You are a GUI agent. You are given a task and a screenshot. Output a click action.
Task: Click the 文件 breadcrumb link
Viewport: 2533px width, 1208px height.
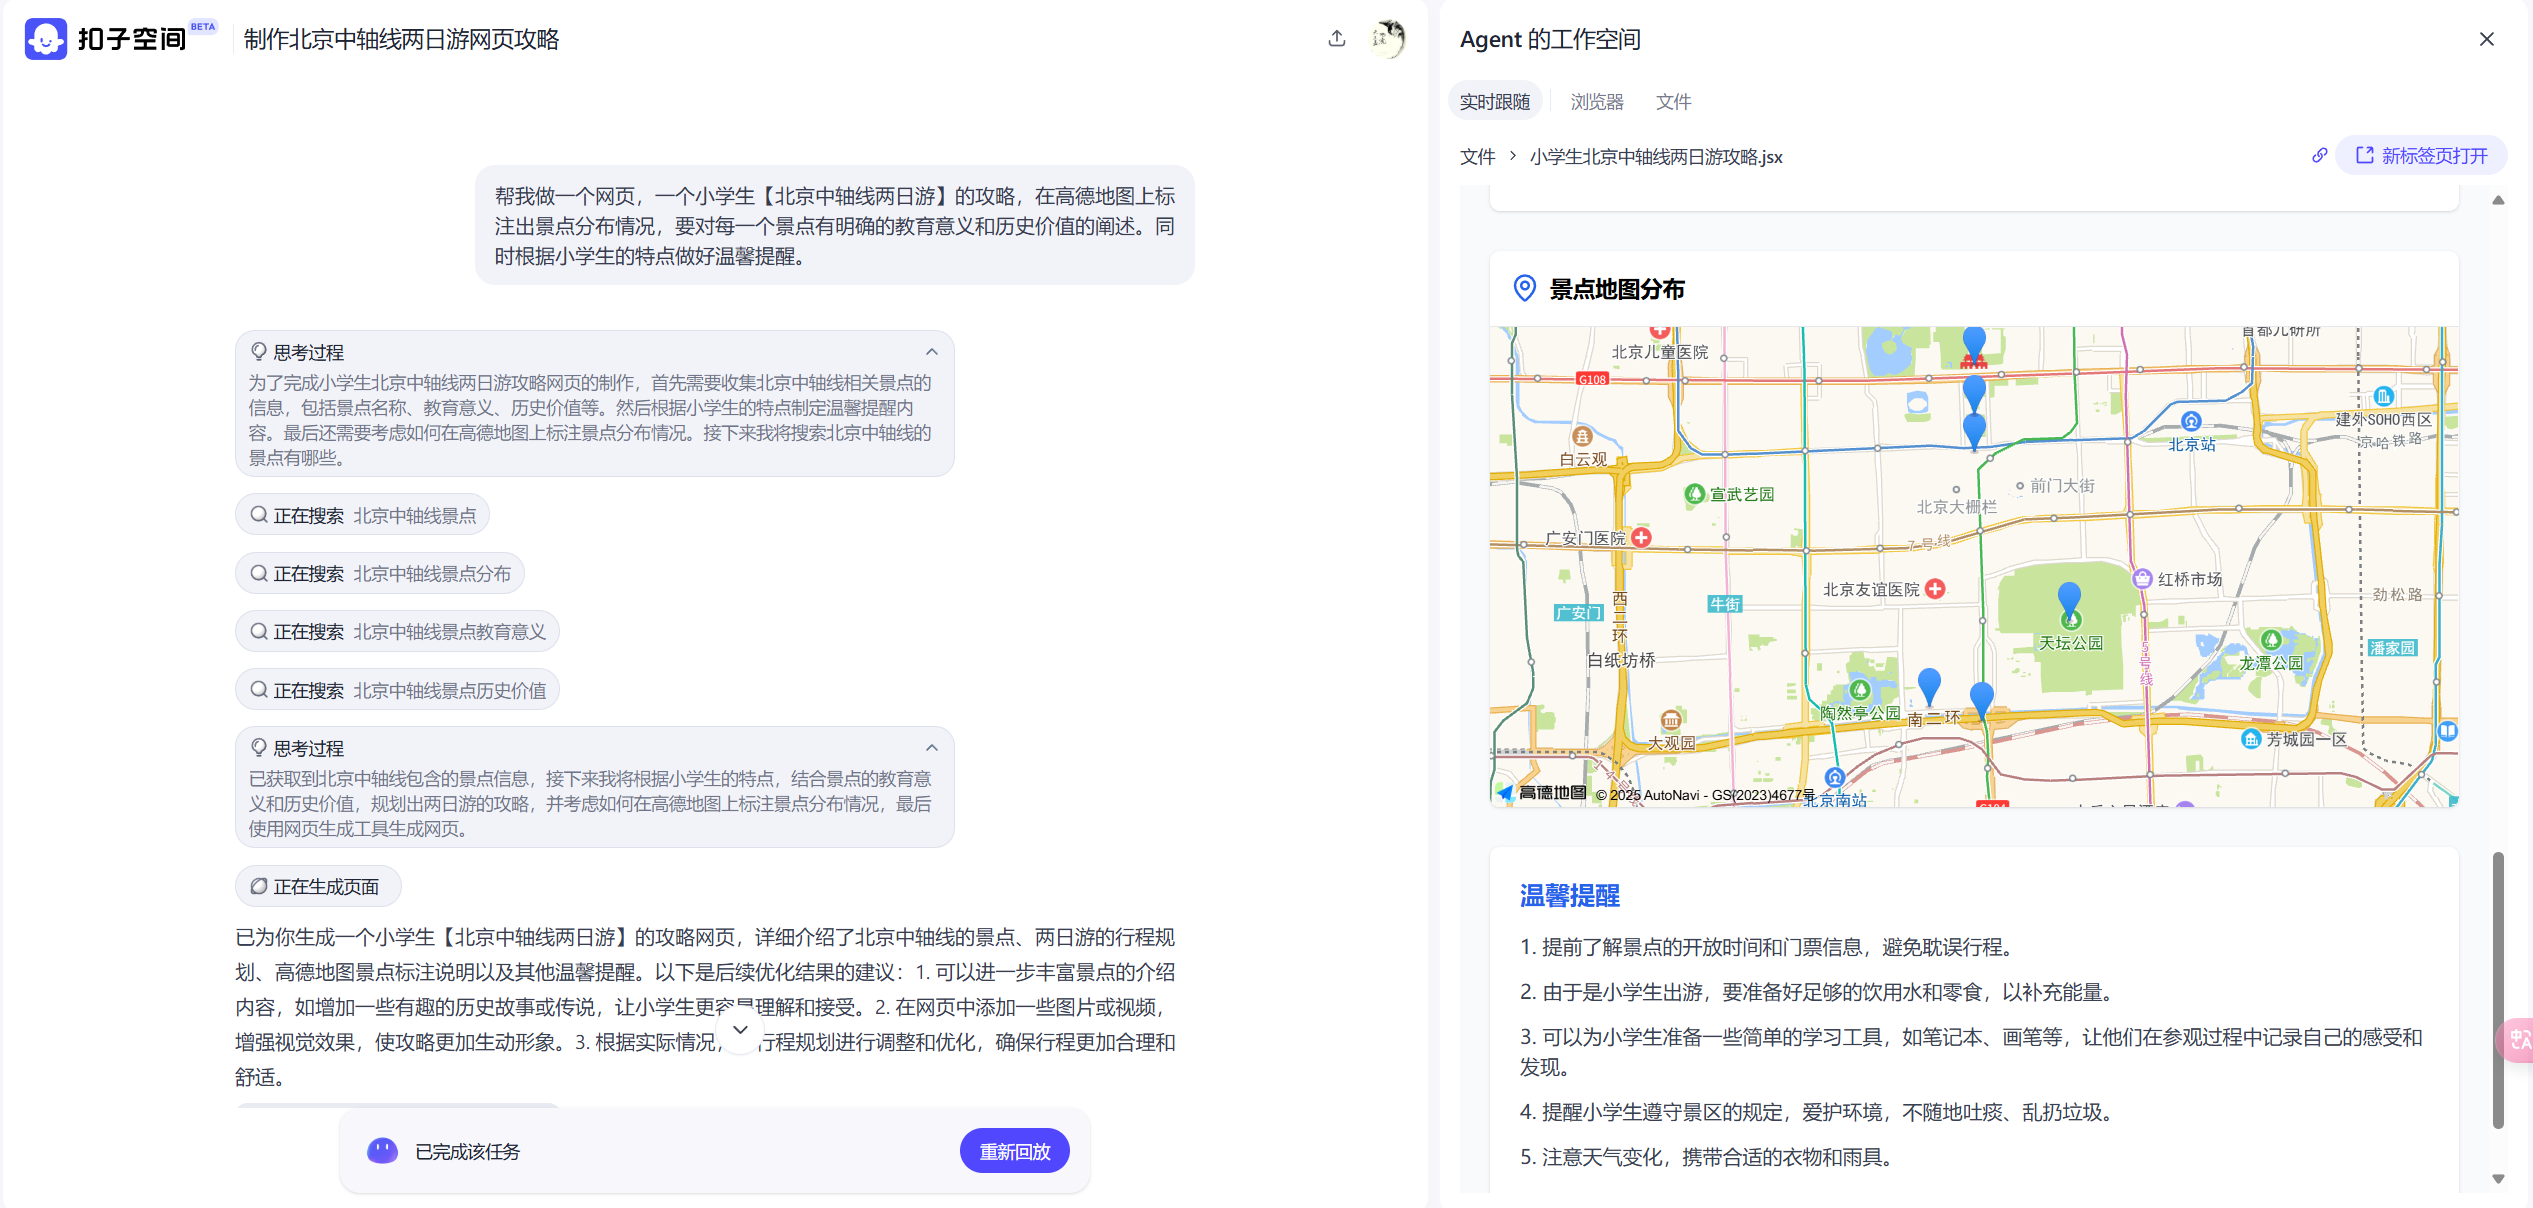pyautogui.click(x=1478, y=157)
